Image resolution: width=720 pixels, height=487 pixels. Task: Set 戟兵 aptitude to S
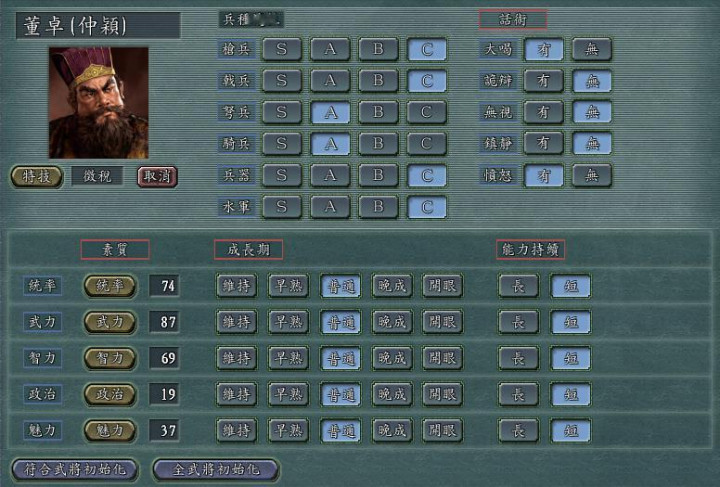[x=282, y=81]
